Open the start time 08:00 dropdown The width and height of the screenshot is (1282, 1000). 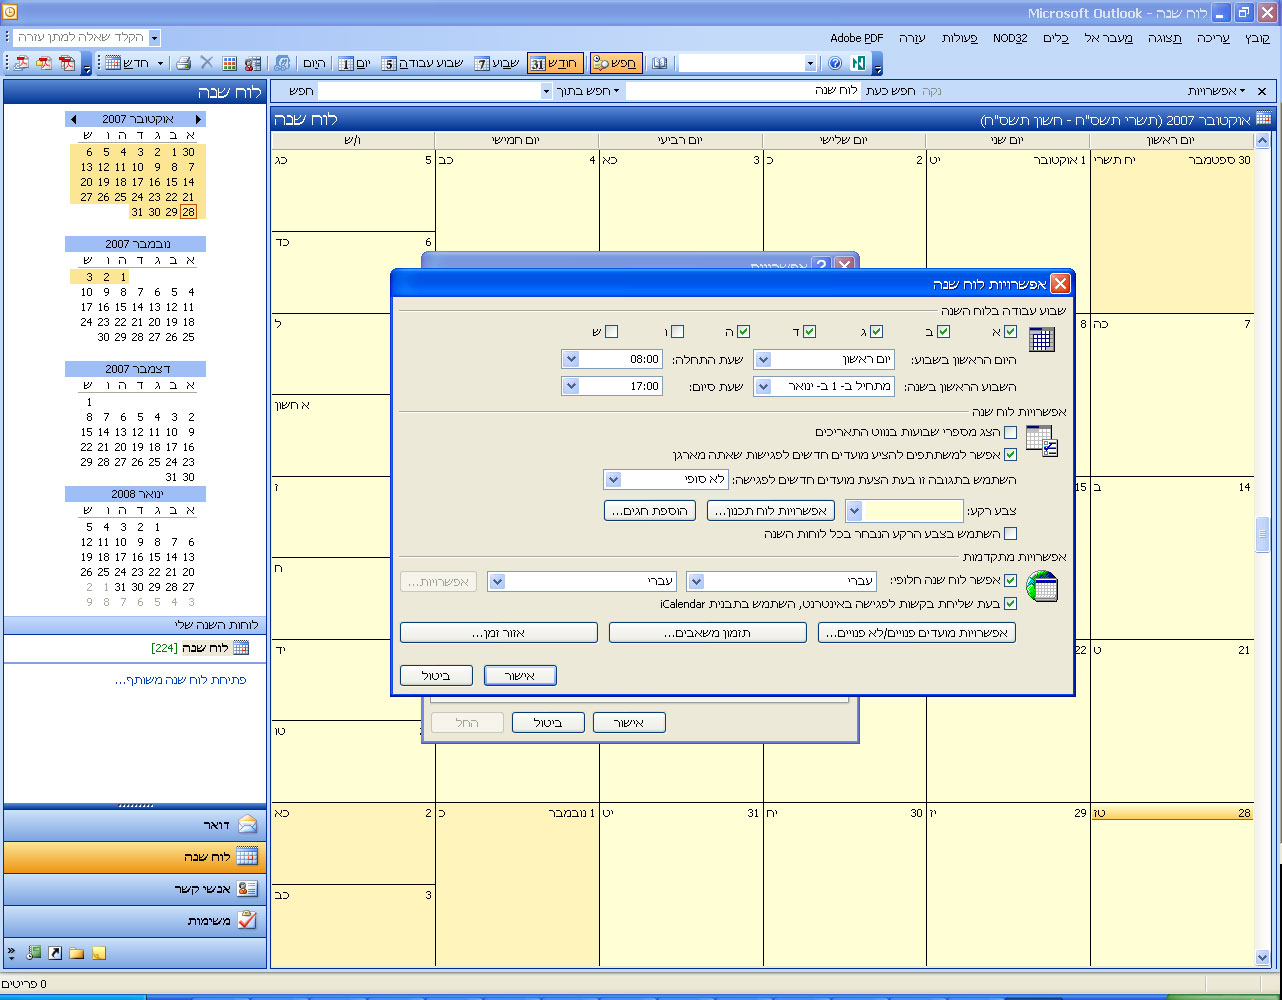(x=571, y=359)
